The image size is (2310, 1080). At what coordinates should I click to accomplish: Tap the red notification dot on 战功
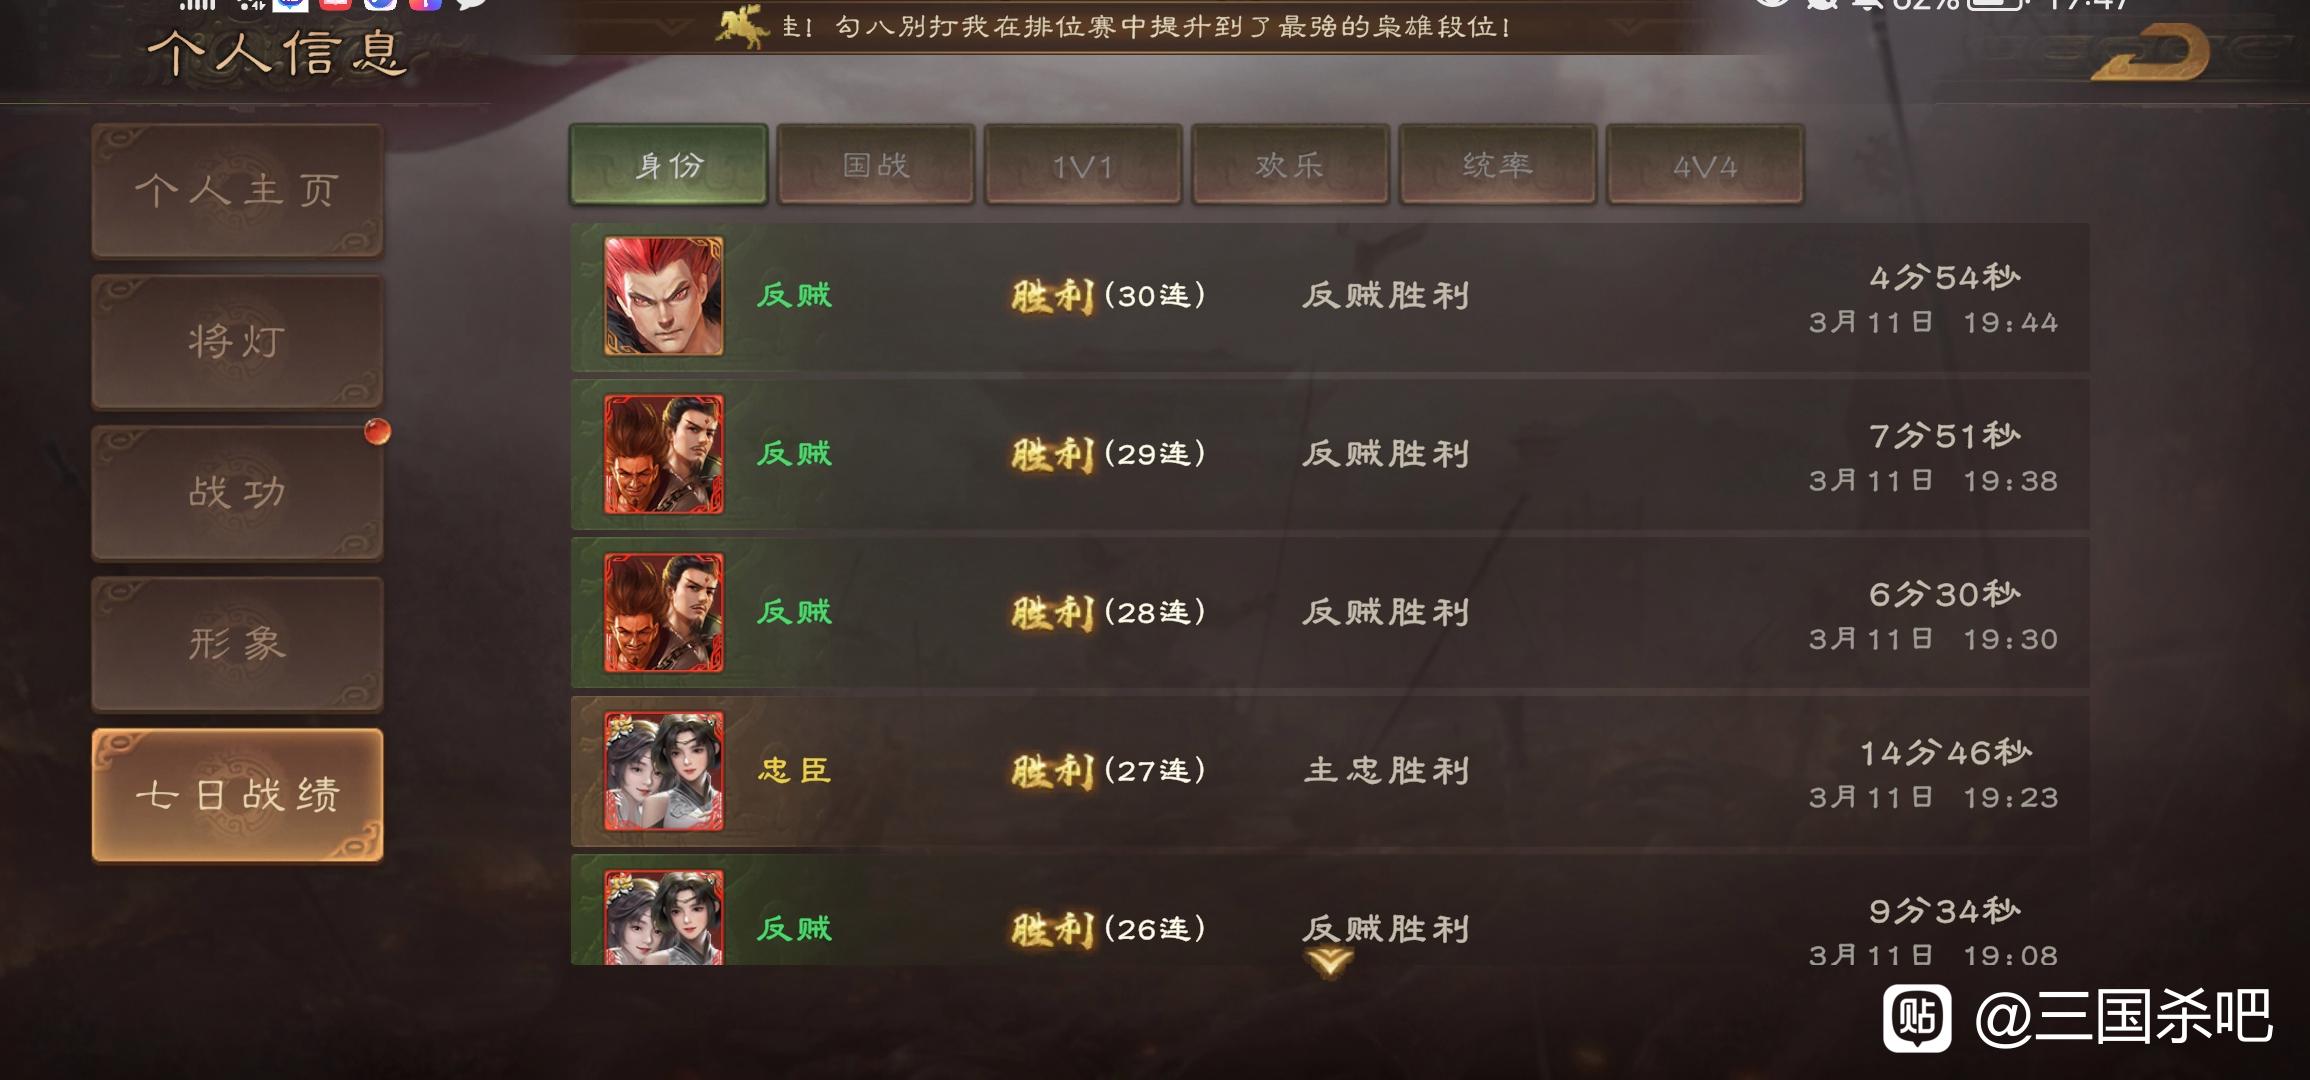377,431
